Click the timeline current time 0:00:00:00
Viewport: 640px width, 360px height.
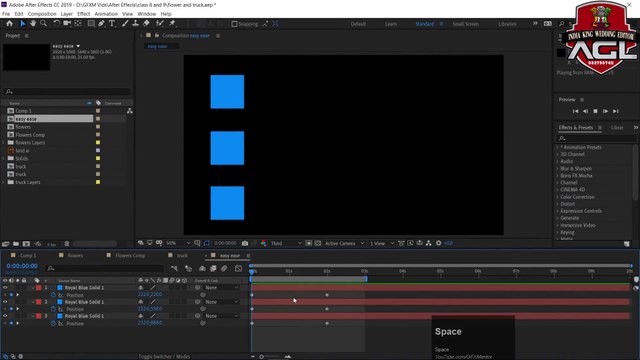[22, 266]
